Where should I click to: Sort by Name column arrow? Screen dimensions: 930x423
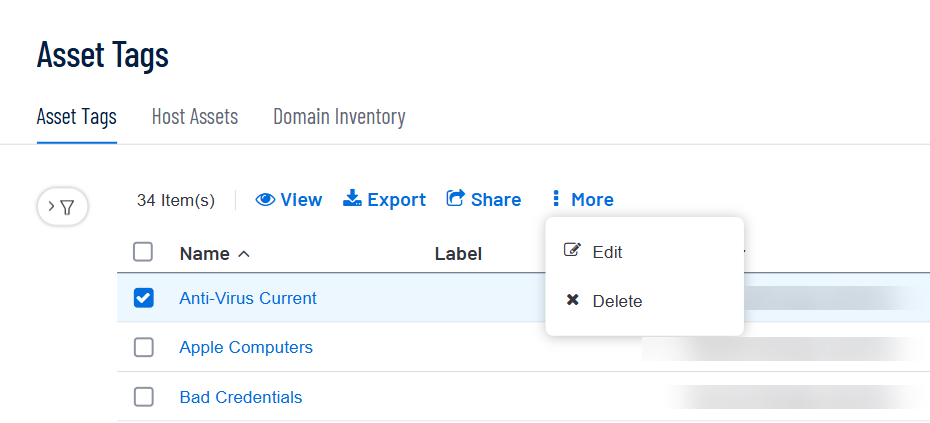[243, 255]
